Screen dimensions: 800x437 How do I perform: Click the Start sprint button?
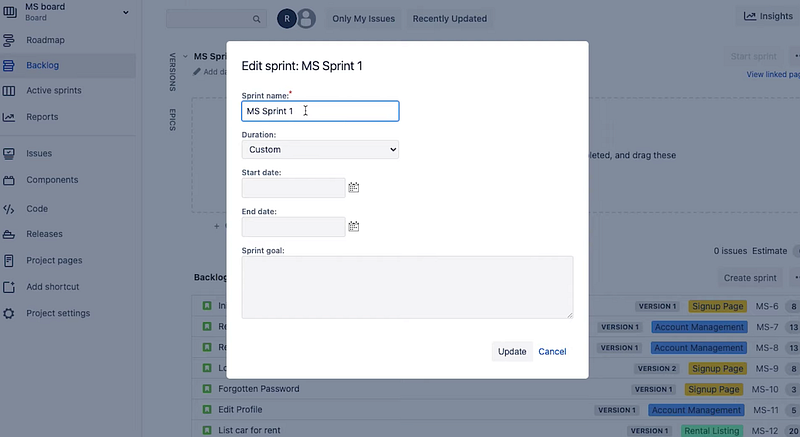click(x=754, y=57)
